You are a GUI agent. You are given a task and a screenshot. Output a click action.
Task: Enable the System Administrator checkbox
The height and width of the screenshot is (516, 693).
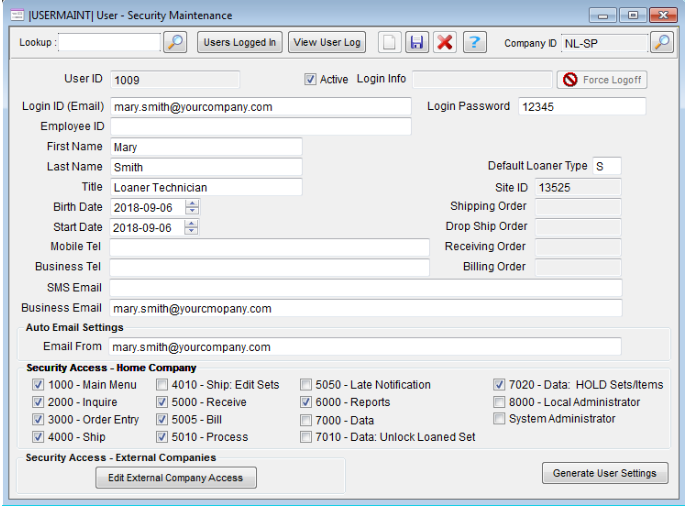[500, 419]
